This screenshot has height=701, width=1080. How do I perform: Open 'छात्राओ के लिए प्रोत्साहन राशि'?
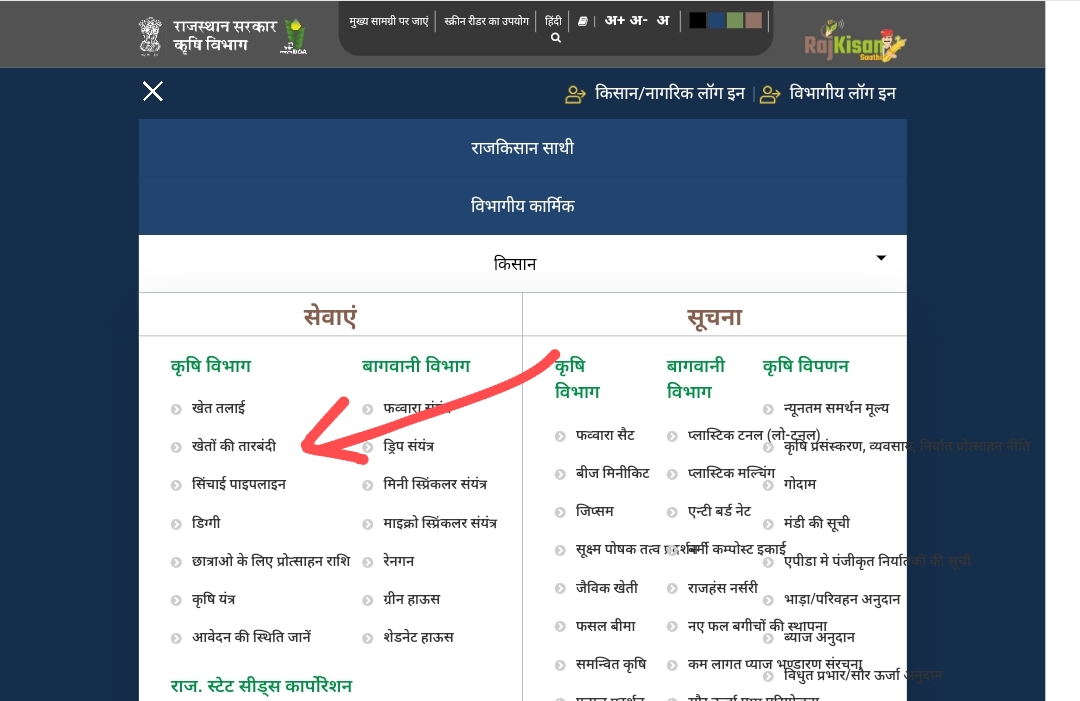pos(271,561)
